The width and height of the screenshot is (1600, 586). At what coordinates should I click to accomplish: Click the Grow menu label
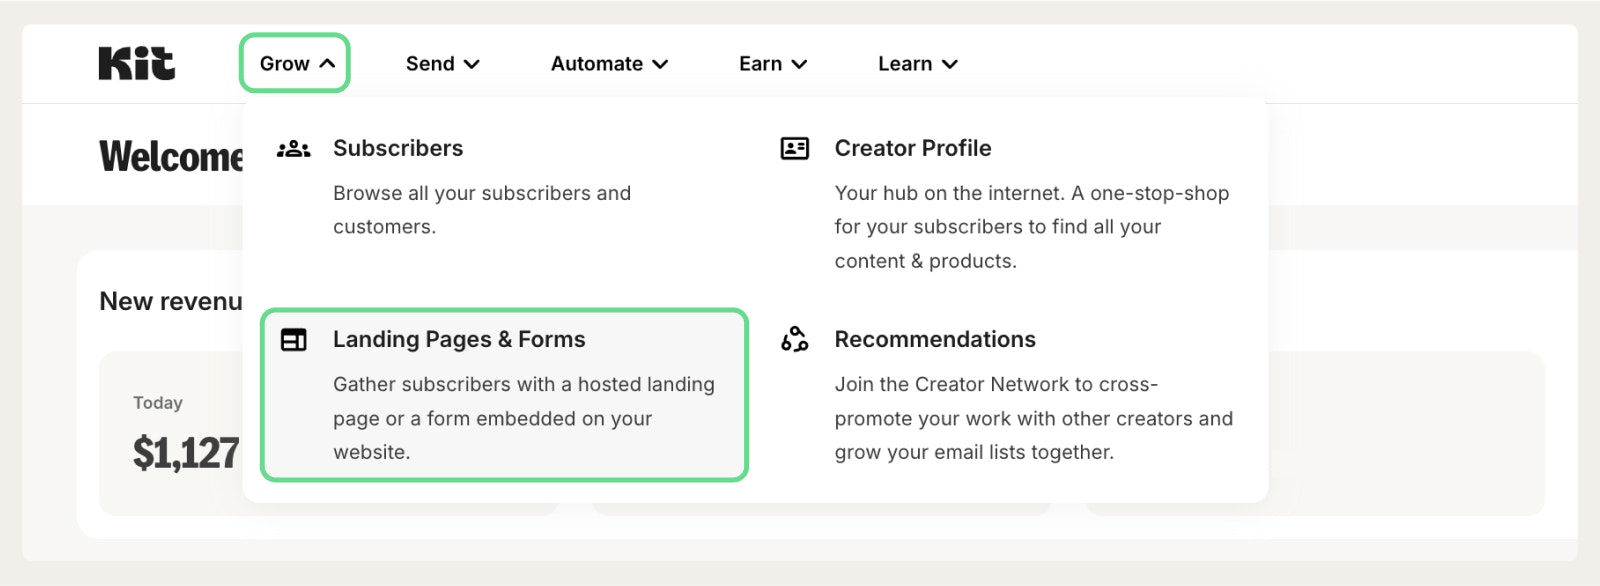pos(284,64)
